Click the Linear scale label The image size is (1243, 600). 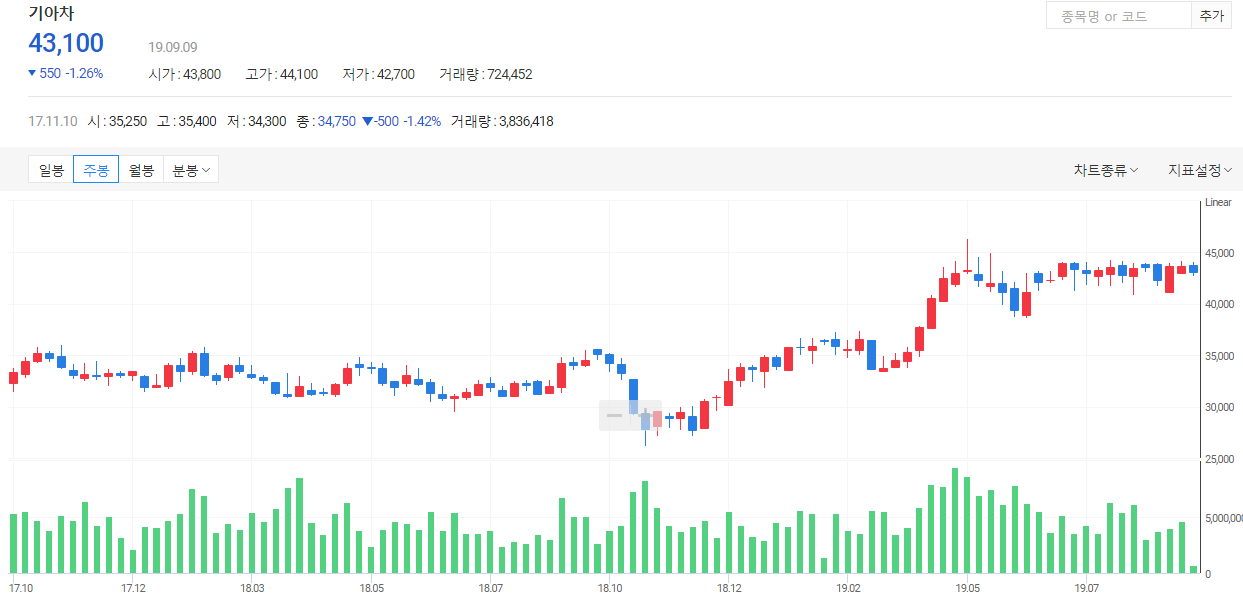pos(1219,202)
